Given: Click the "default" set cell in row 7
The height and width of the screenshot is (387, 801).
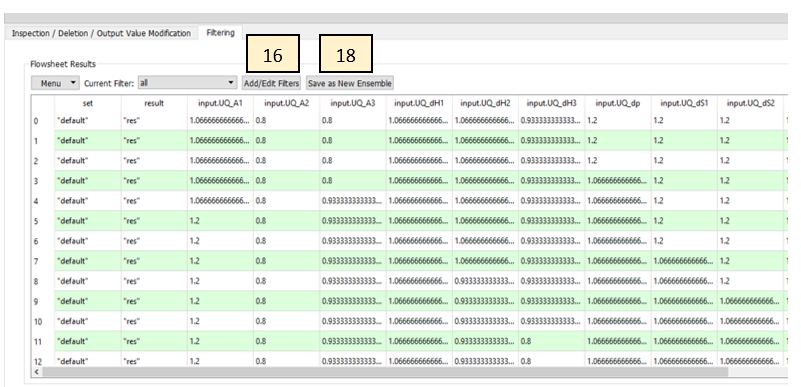Looking at the screenshot, I should 88,261.
